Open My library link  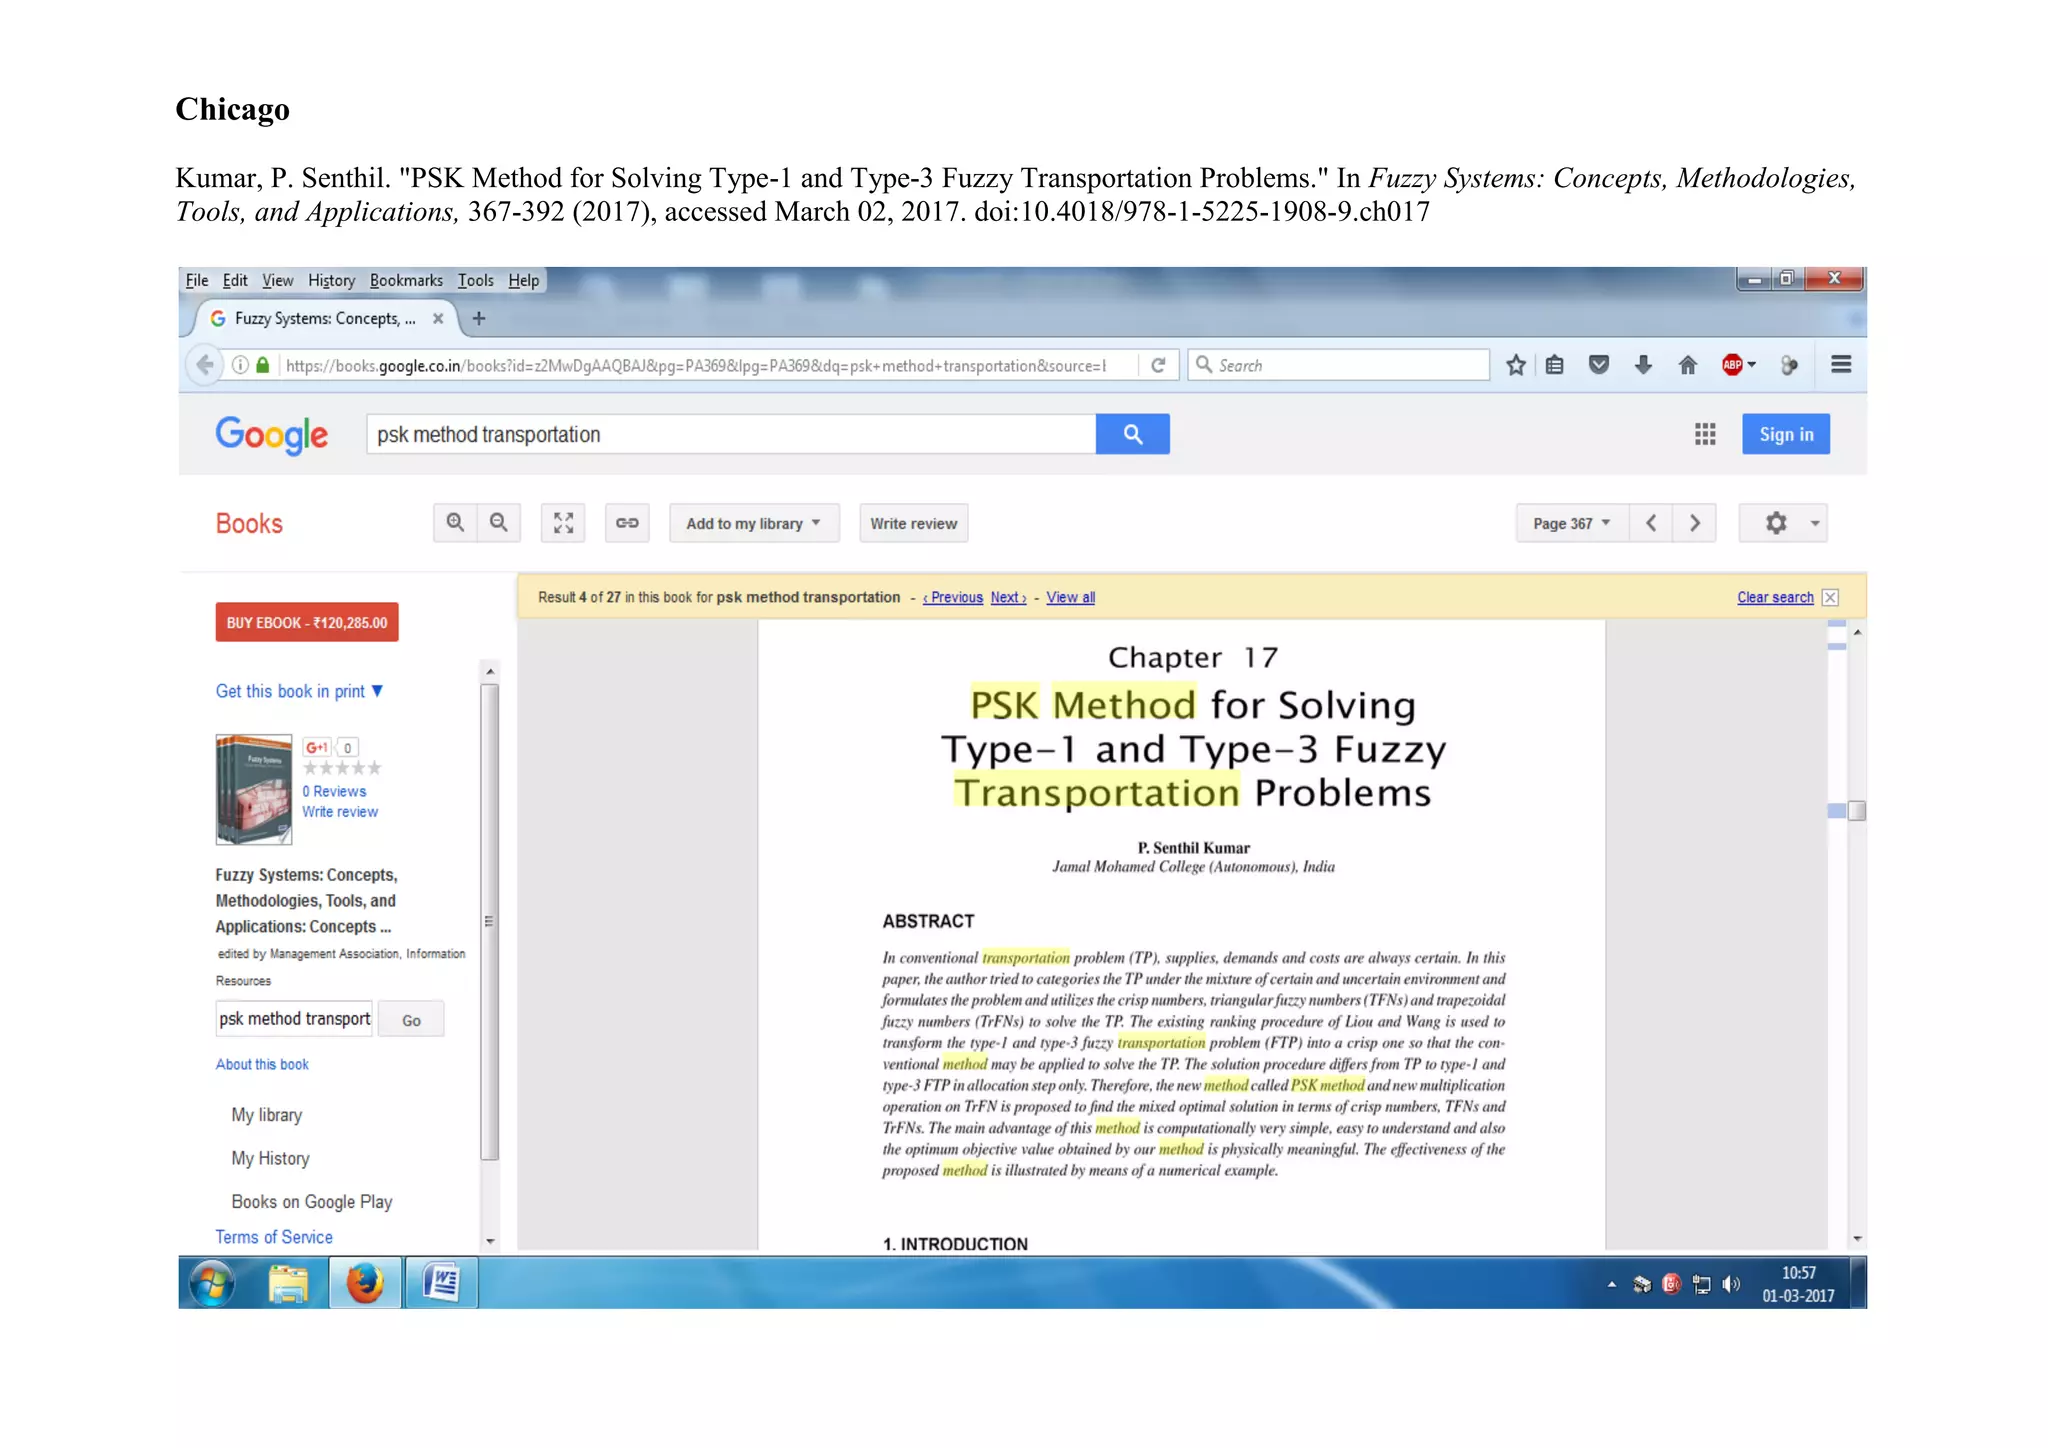click(266, 1115)
